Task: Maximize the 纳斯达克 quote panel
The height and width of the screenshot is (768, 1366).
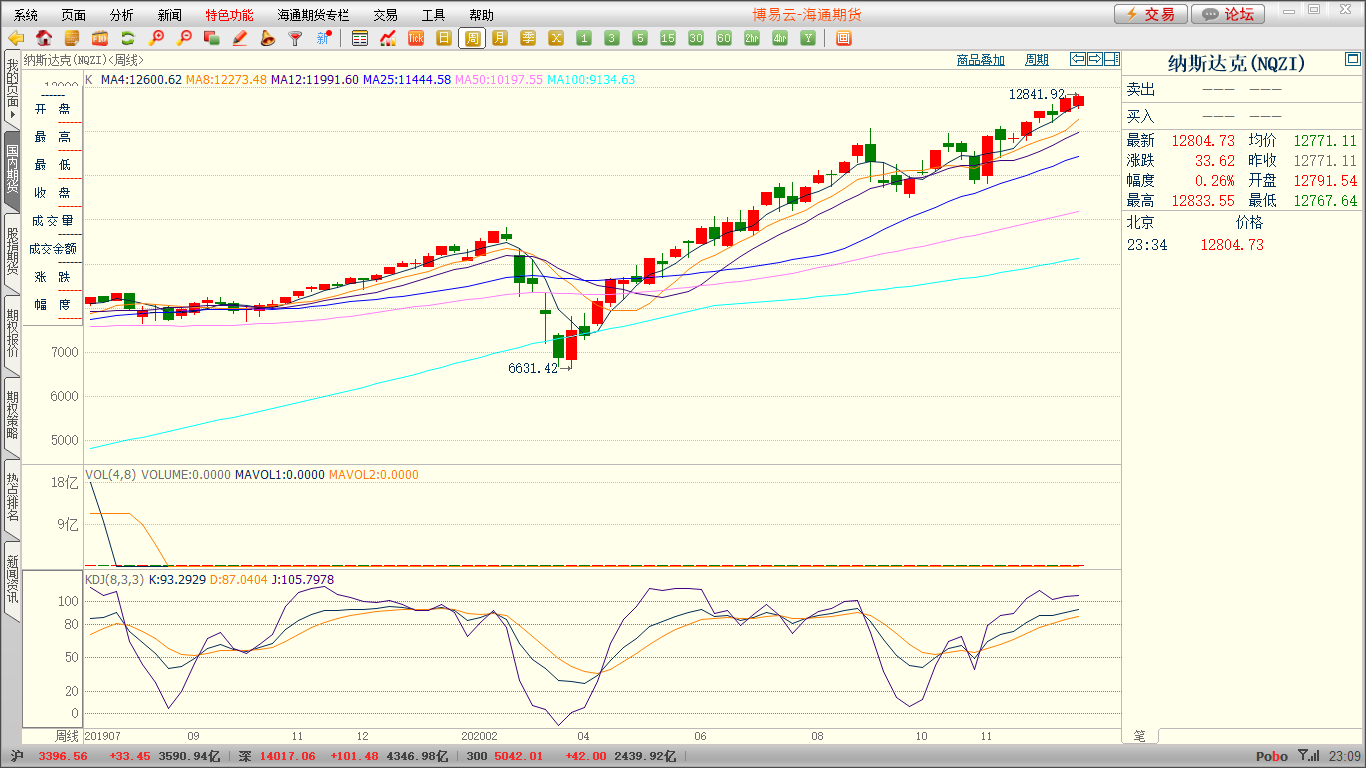Action: (x=1353, y=60)
